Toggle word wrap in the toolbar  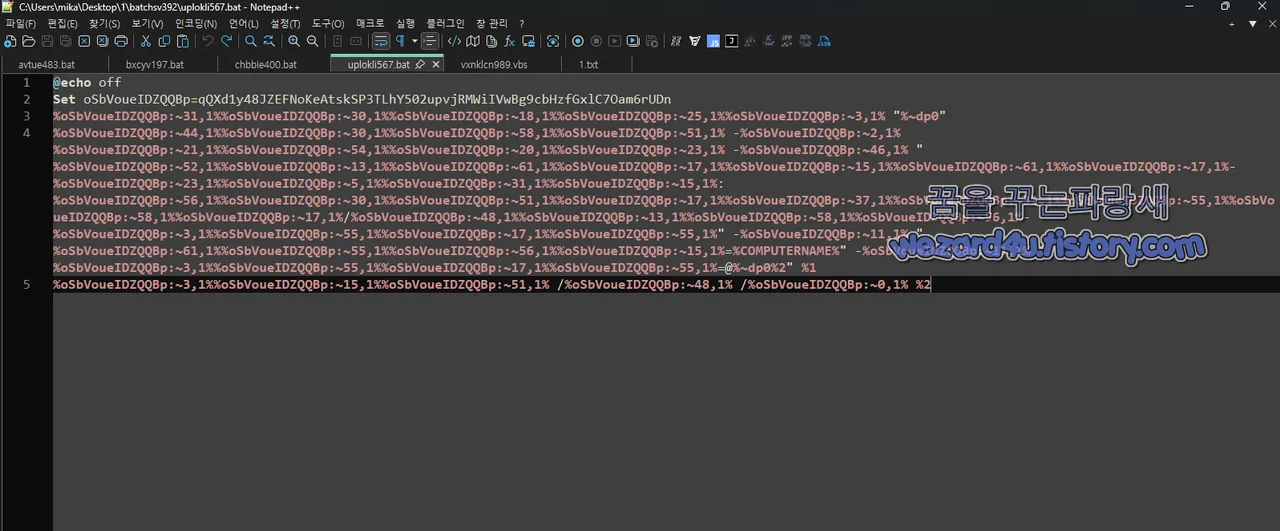coord(380,41)
